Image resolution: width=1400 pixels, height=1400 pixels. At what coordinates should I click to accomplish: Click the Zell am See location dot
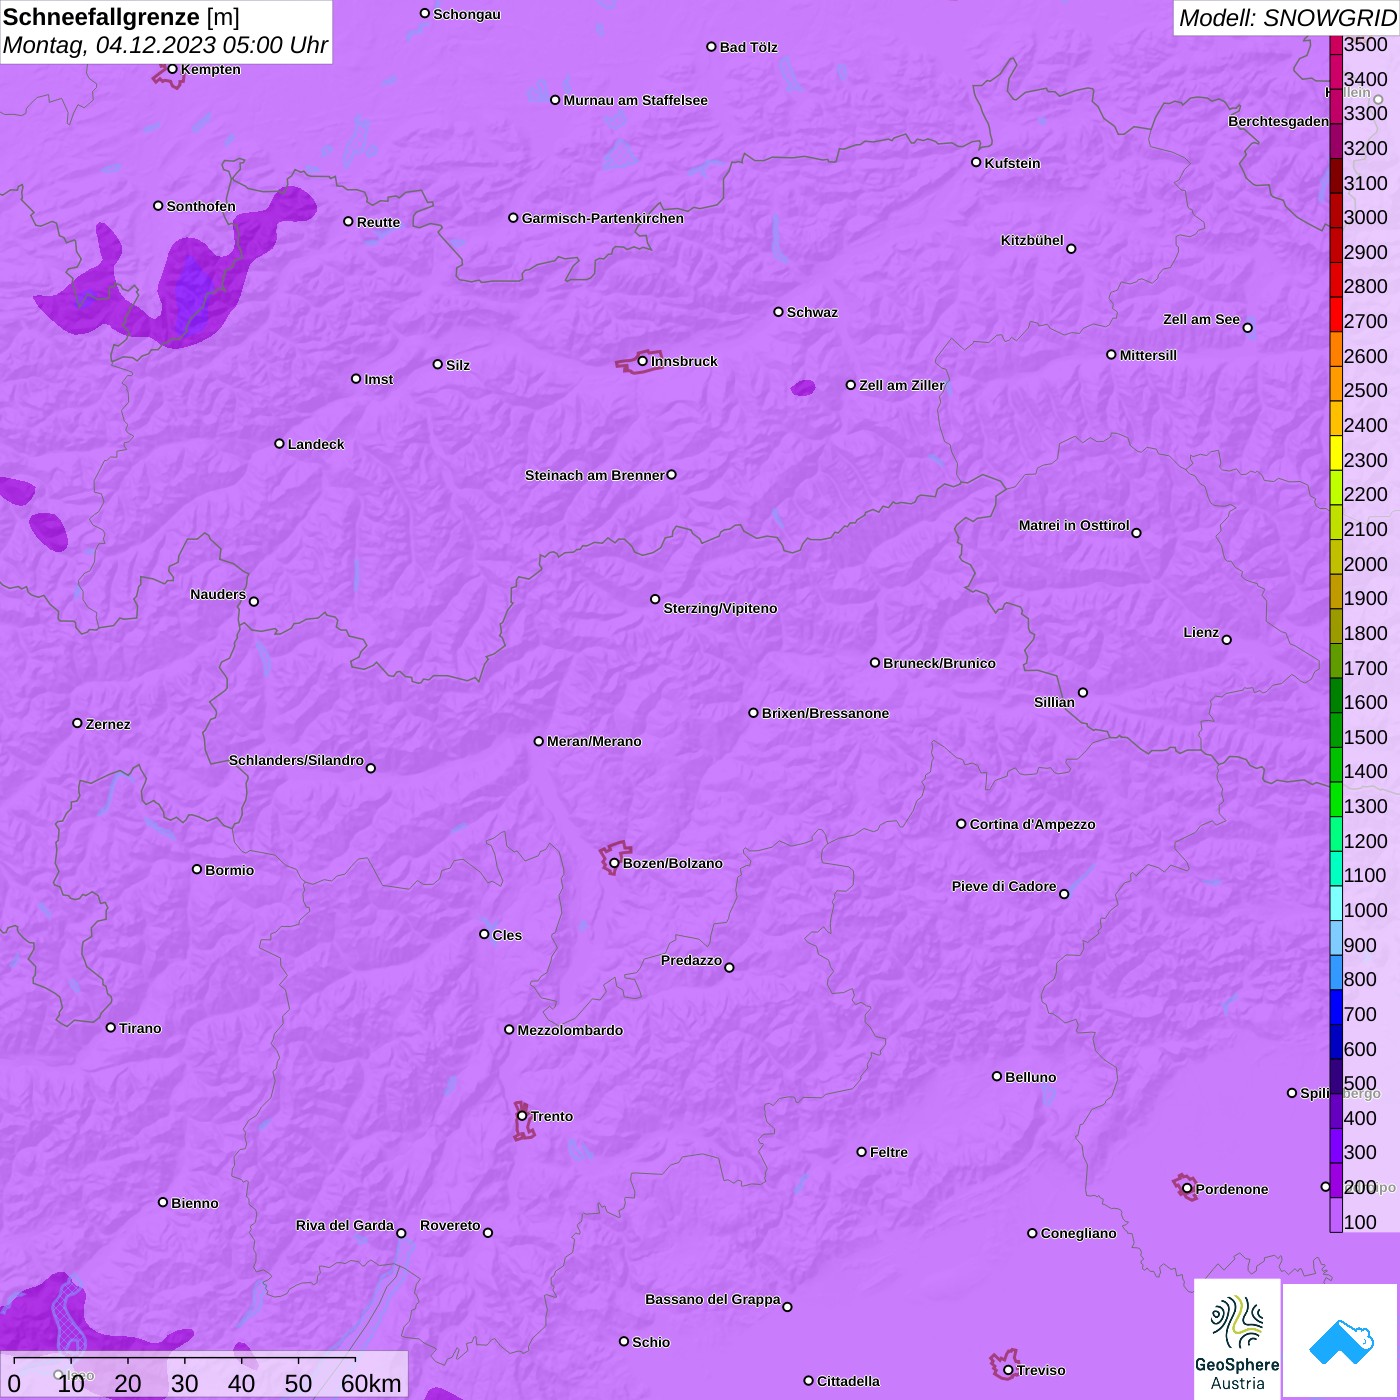coord(1247,328)
